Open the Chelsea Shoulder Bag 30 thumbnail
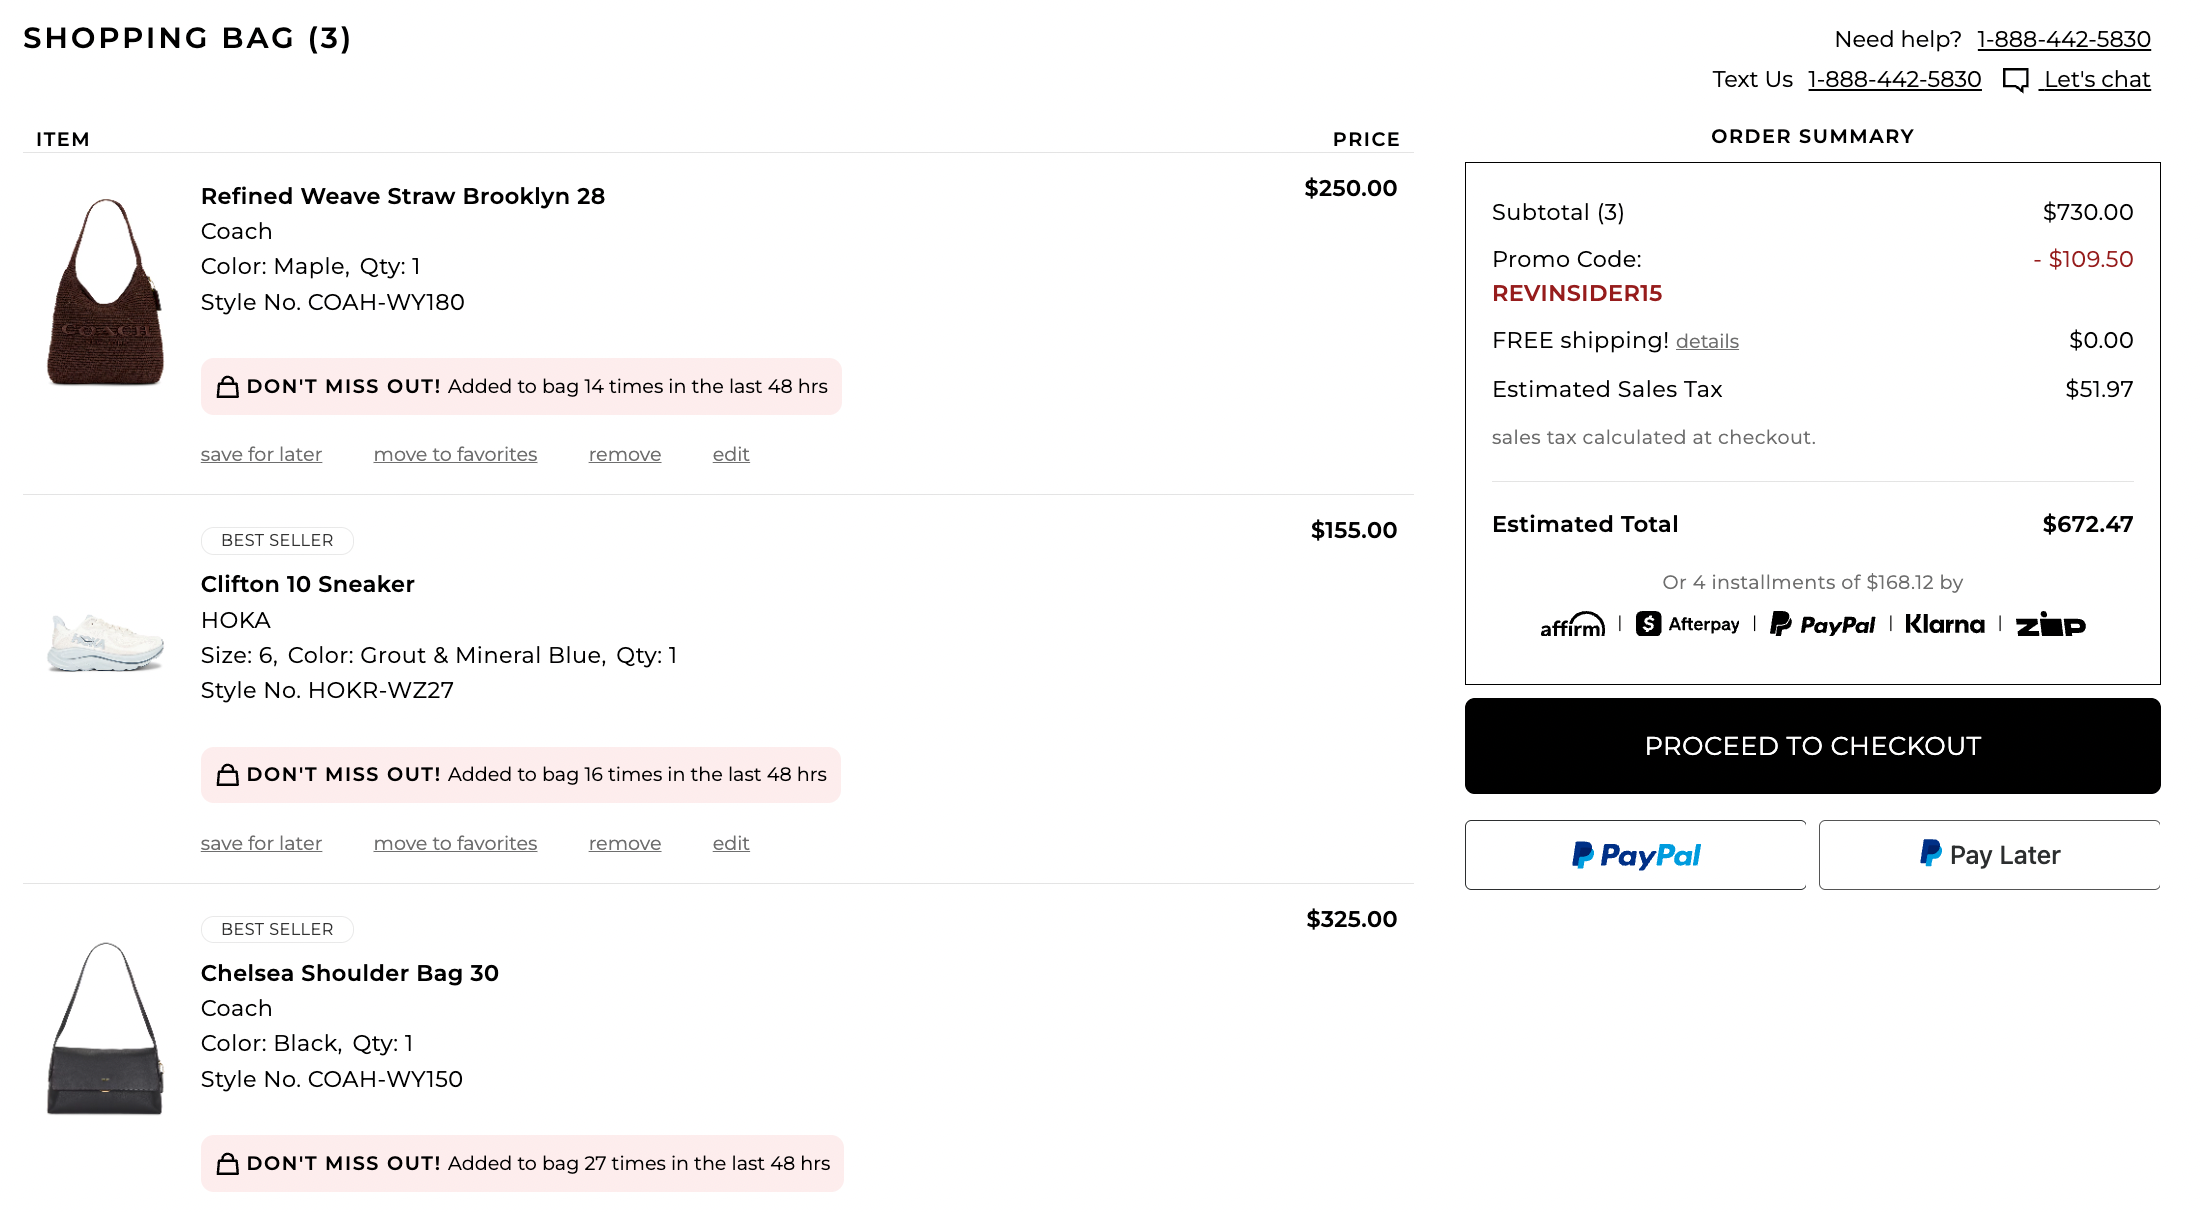 [x=105, y=1028]
